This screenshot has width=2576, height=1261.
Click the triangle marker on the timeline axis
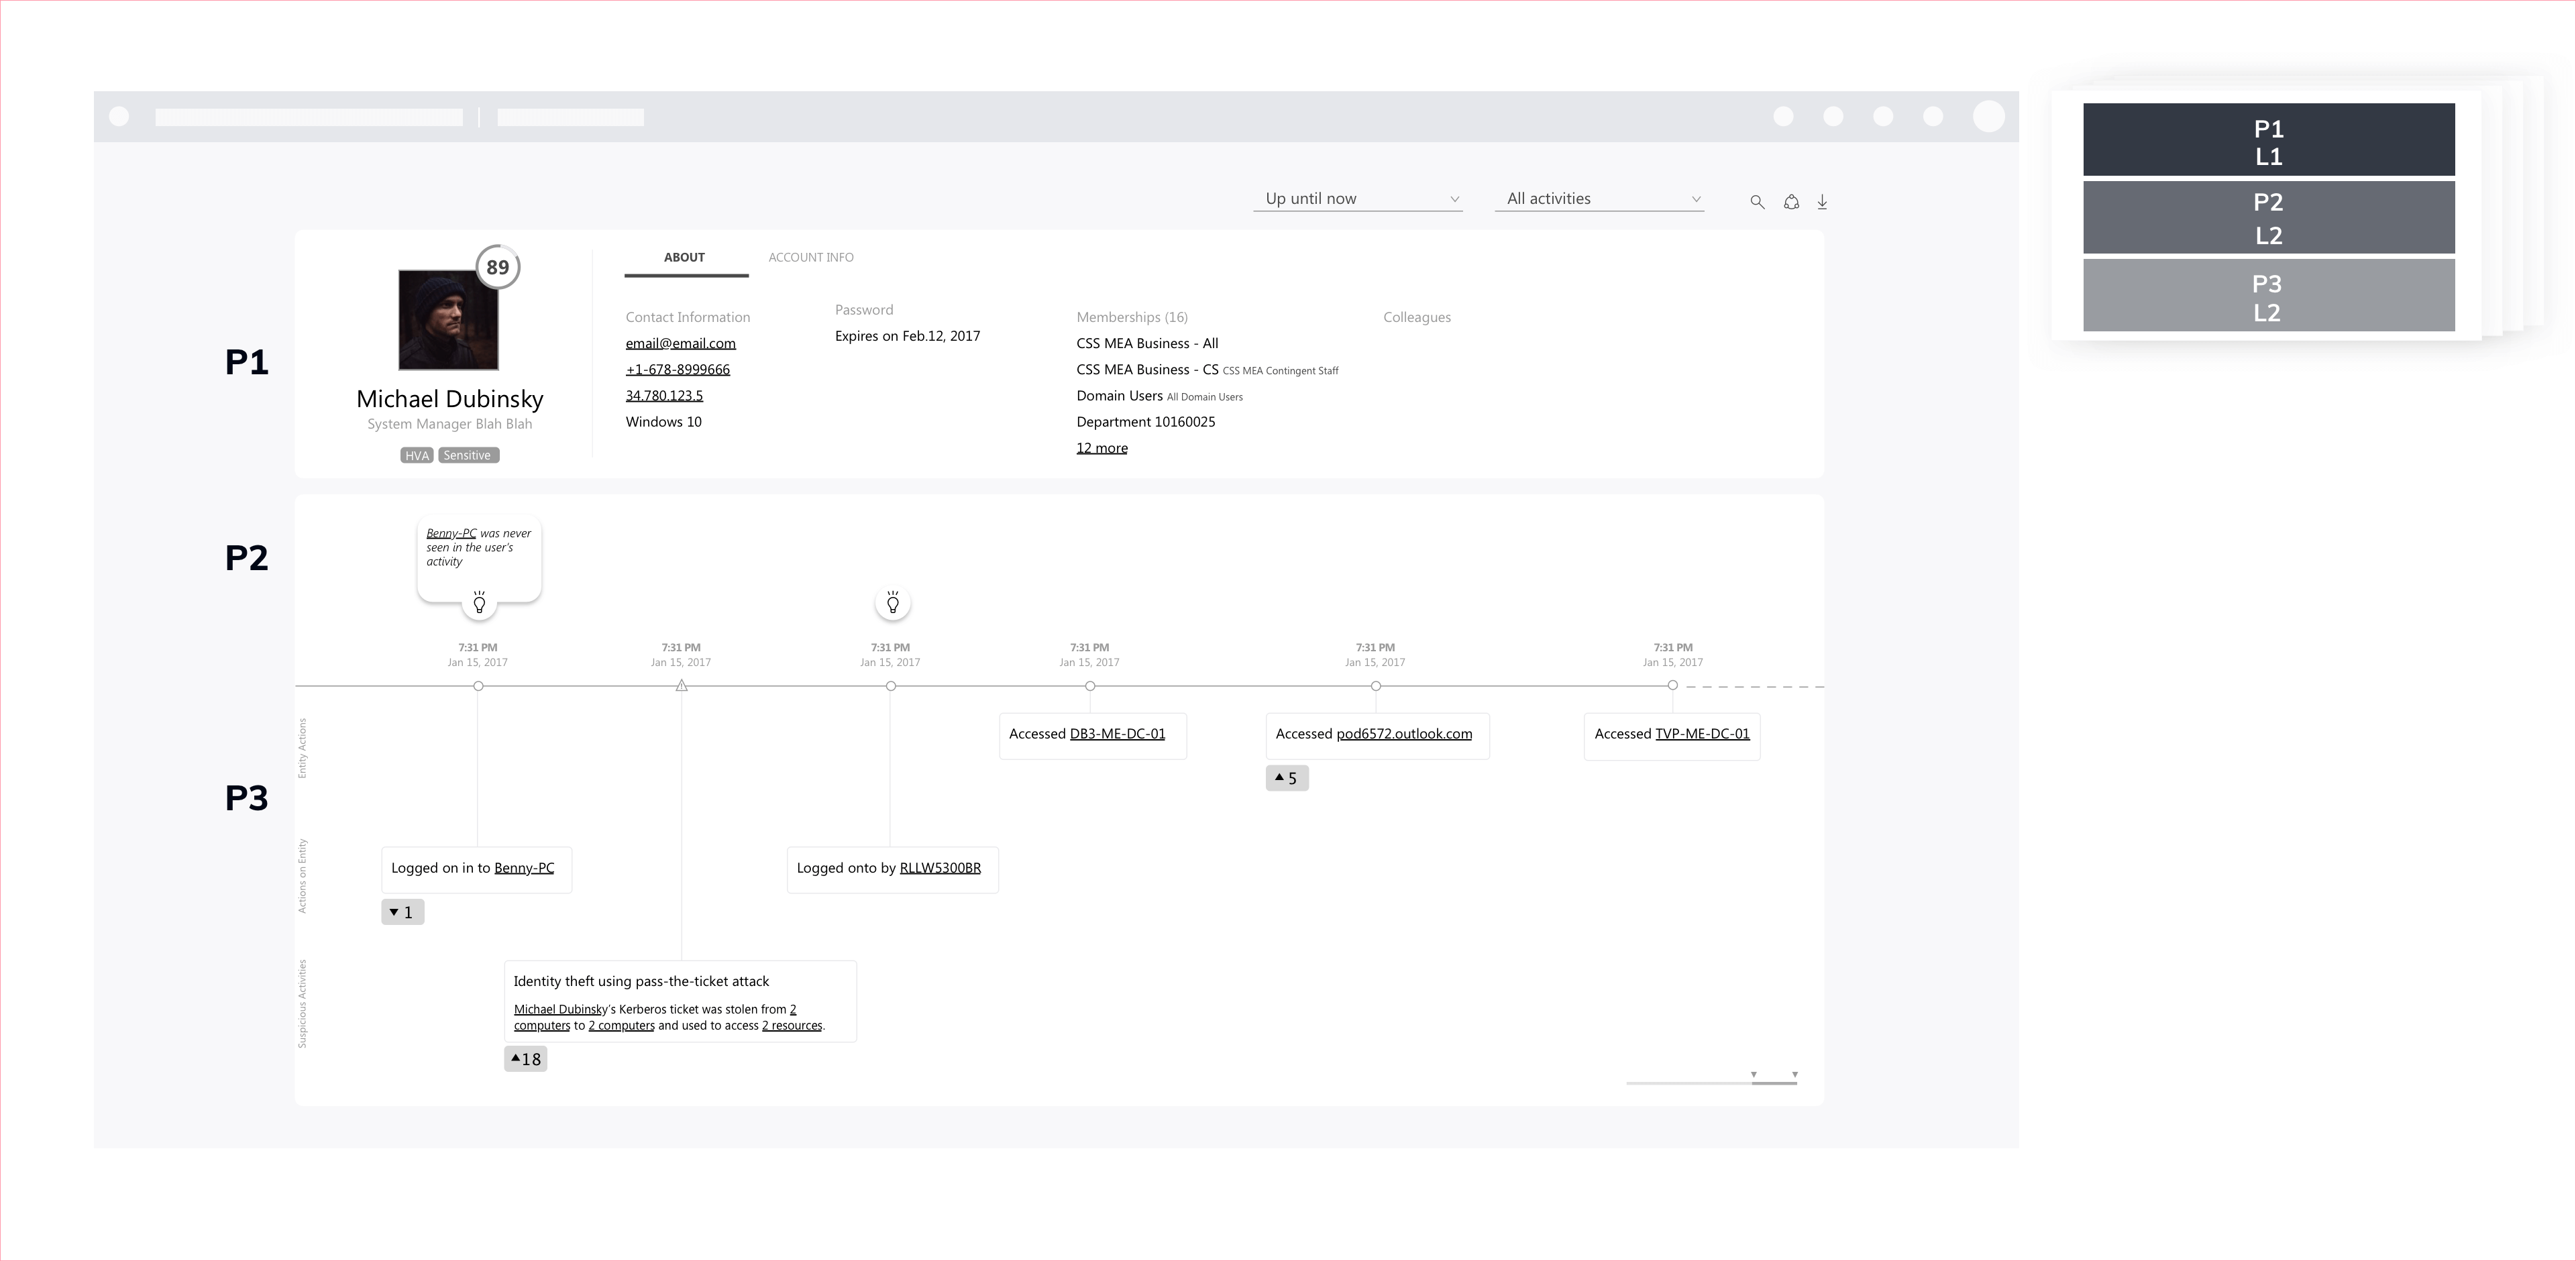[681, 686]
